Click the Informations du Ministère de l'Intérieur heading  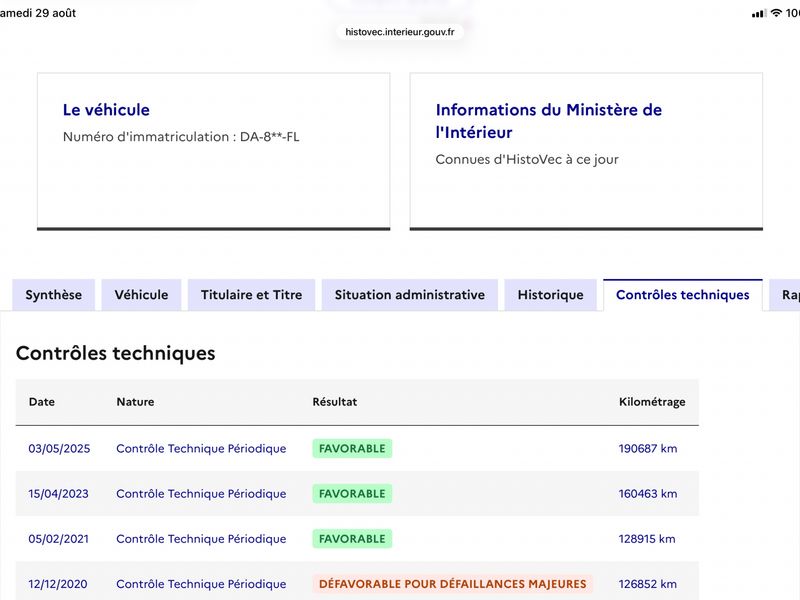coord(548,121)
